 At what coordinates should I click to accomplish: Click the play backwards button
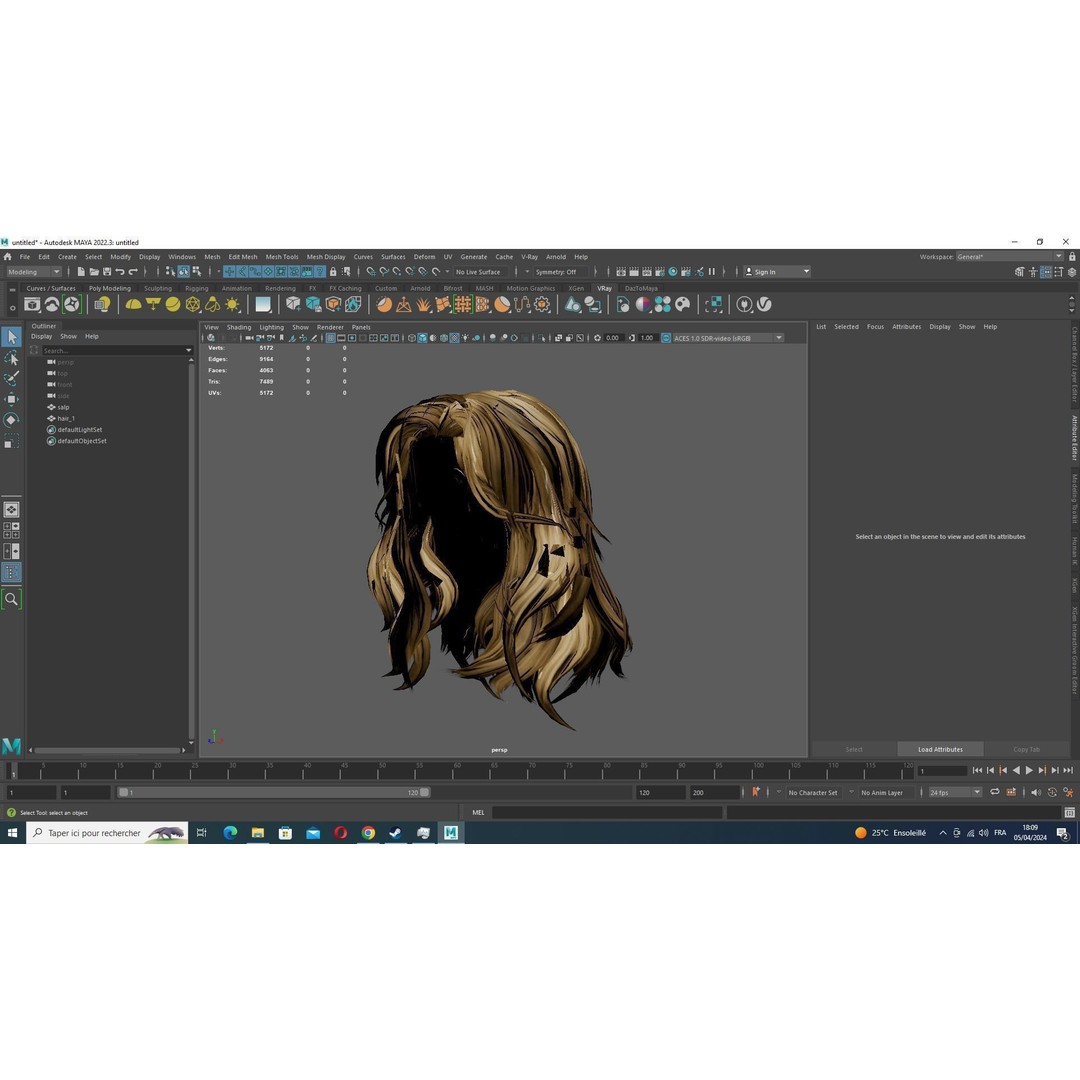(x=1016, y=771)
